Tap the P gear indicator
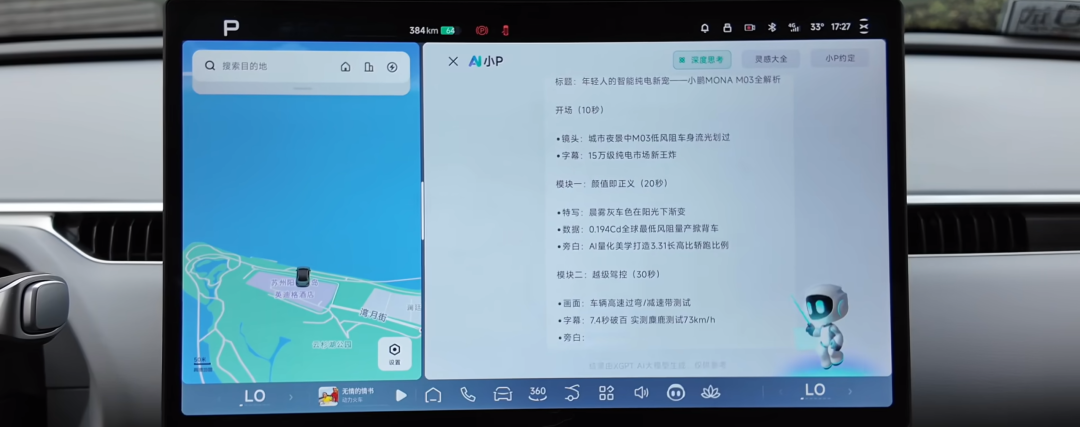The height and width of the screenshot is (427, 1080). click(x=231, y=28)
